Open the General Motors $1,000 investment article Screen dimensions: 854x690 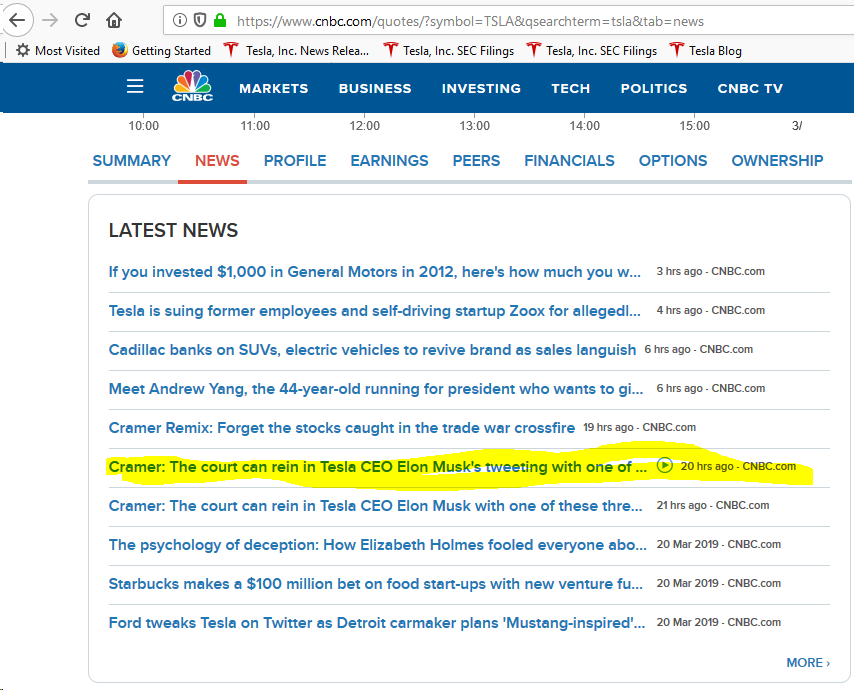tap(375, 272)
